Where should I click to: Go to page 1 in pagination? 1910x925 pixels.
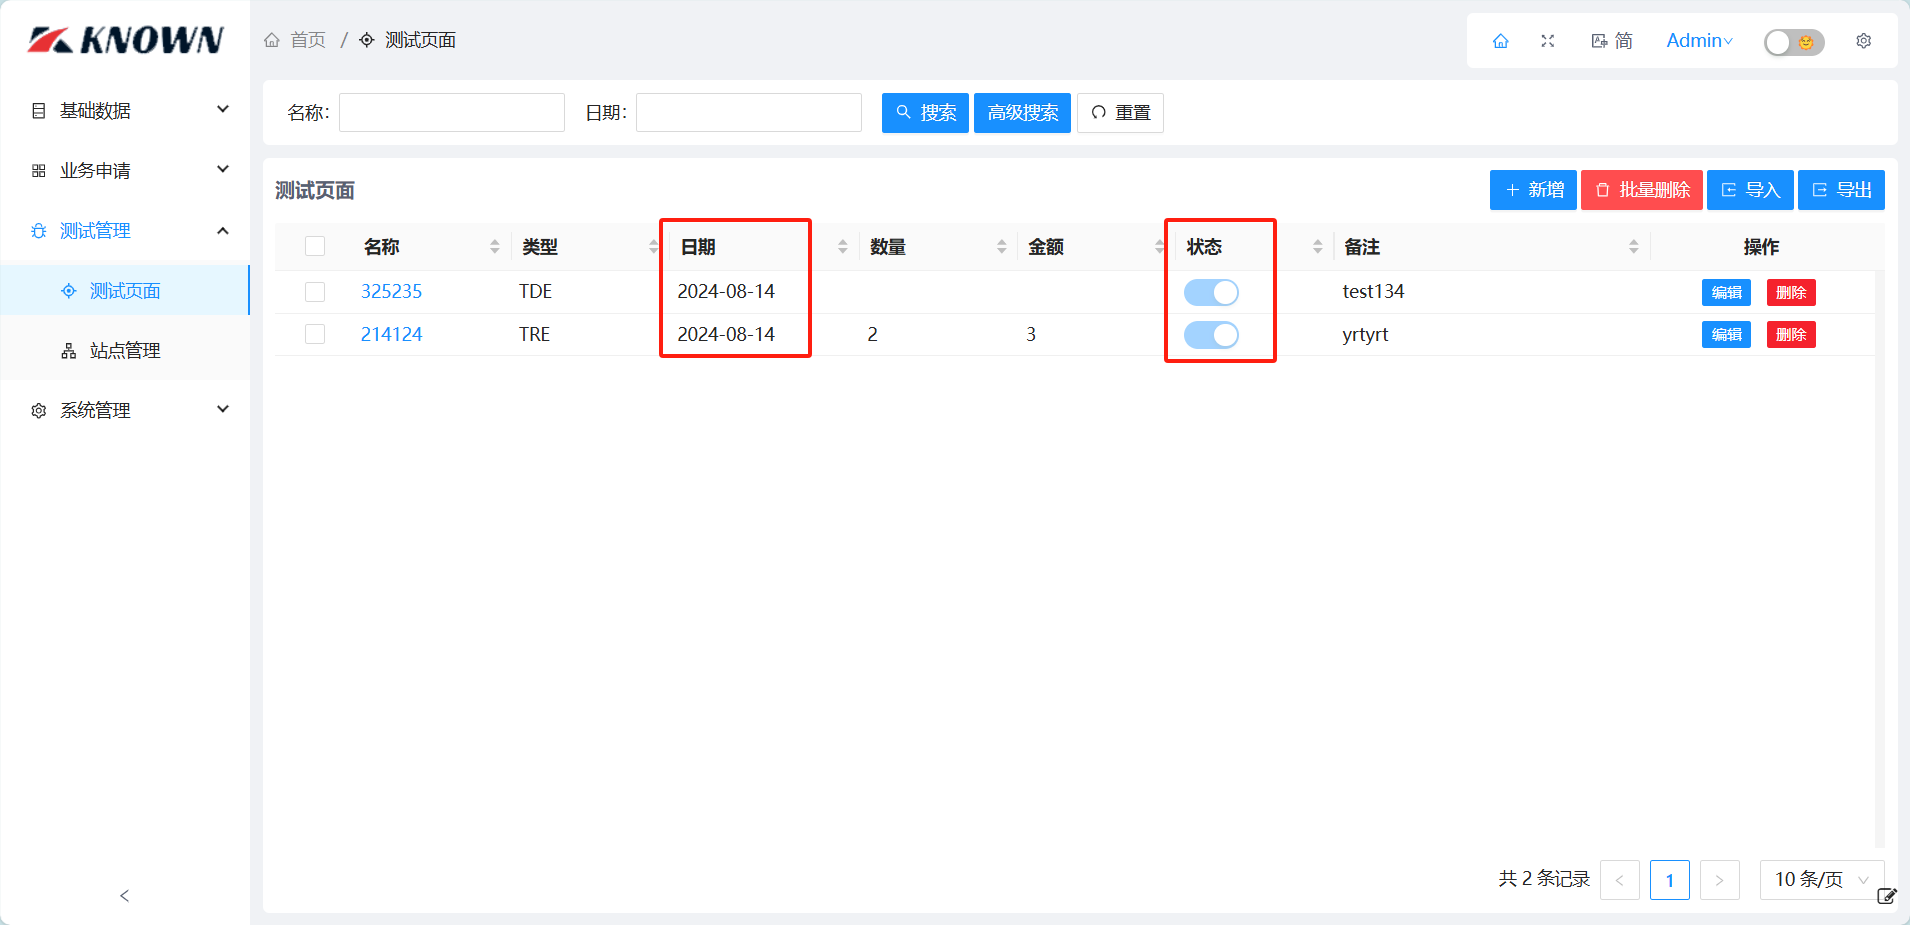point(1670,880)
